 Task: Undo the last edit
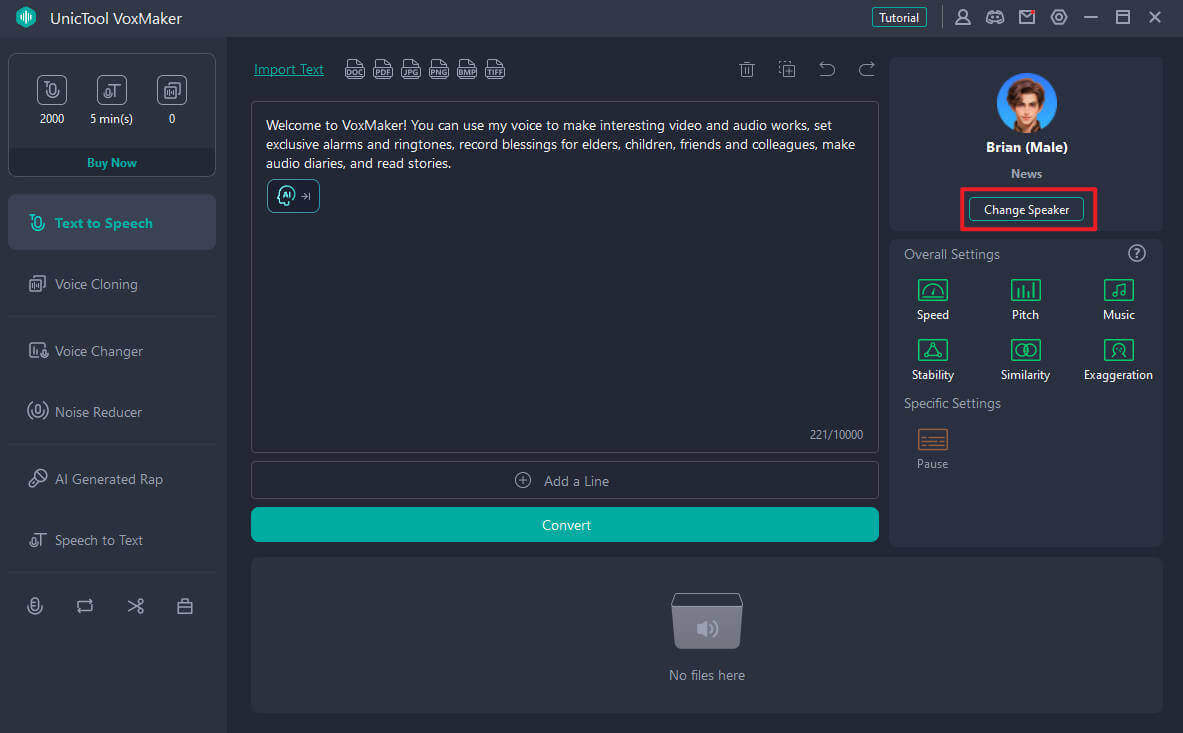tap(827, 69)
